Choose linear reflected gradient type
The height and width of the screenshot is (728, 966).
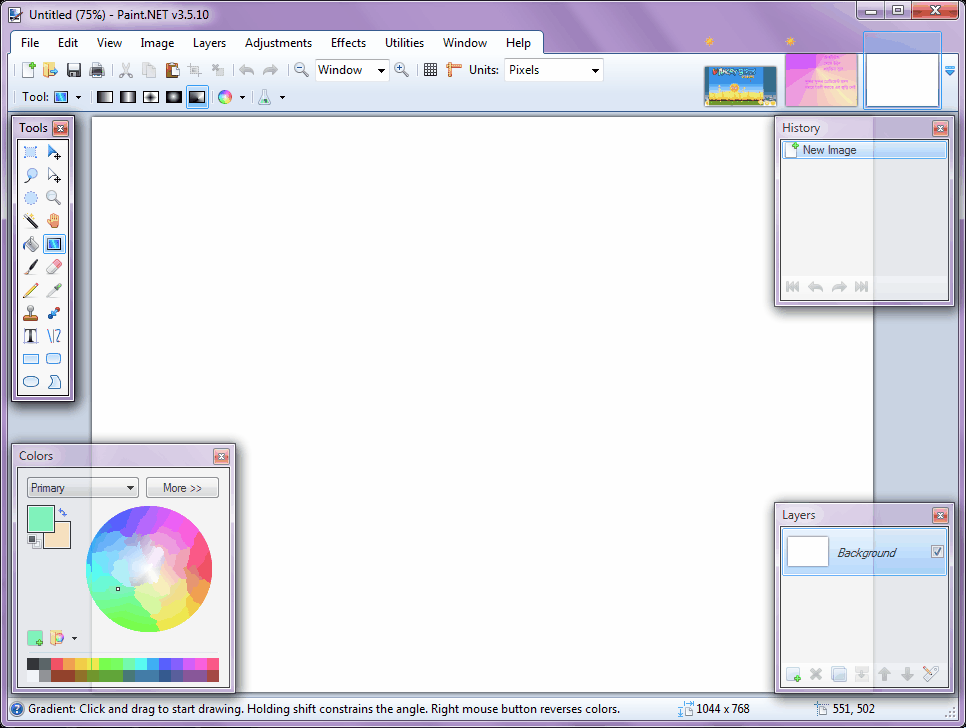[128, 97]
